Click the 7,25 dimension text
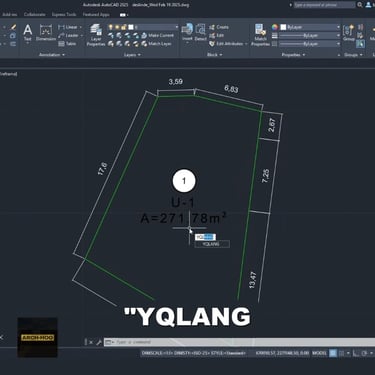 pyautogui.click(x=265, y=176)
